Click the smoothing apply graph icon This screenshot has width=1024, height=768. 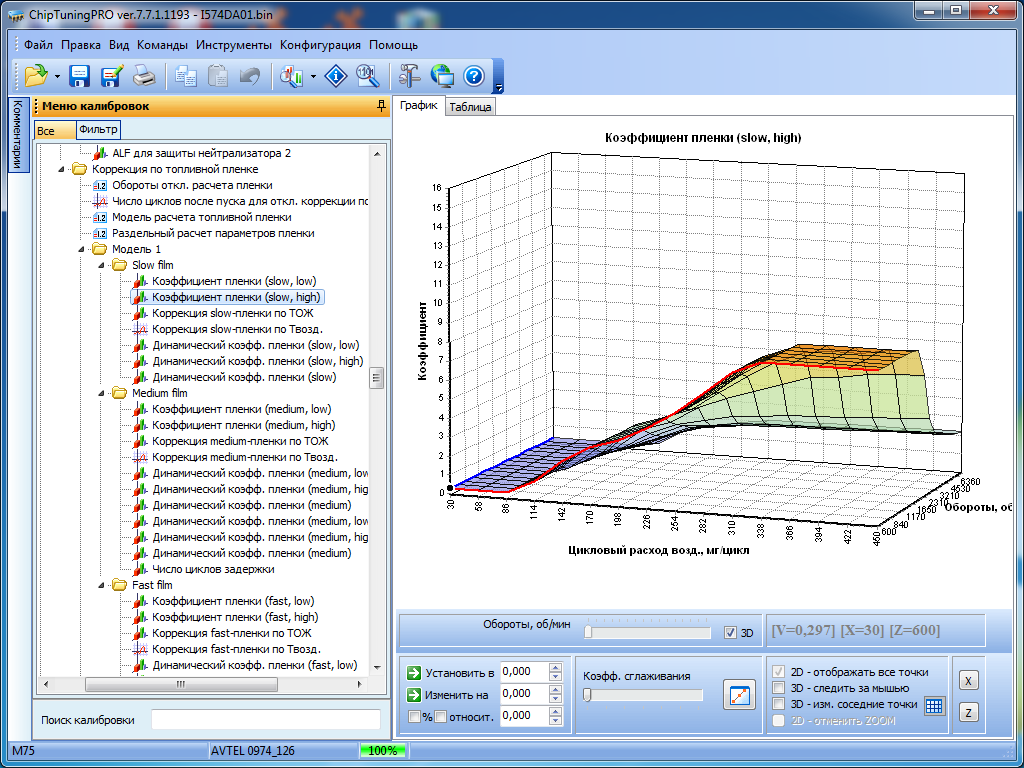[740, 695]
